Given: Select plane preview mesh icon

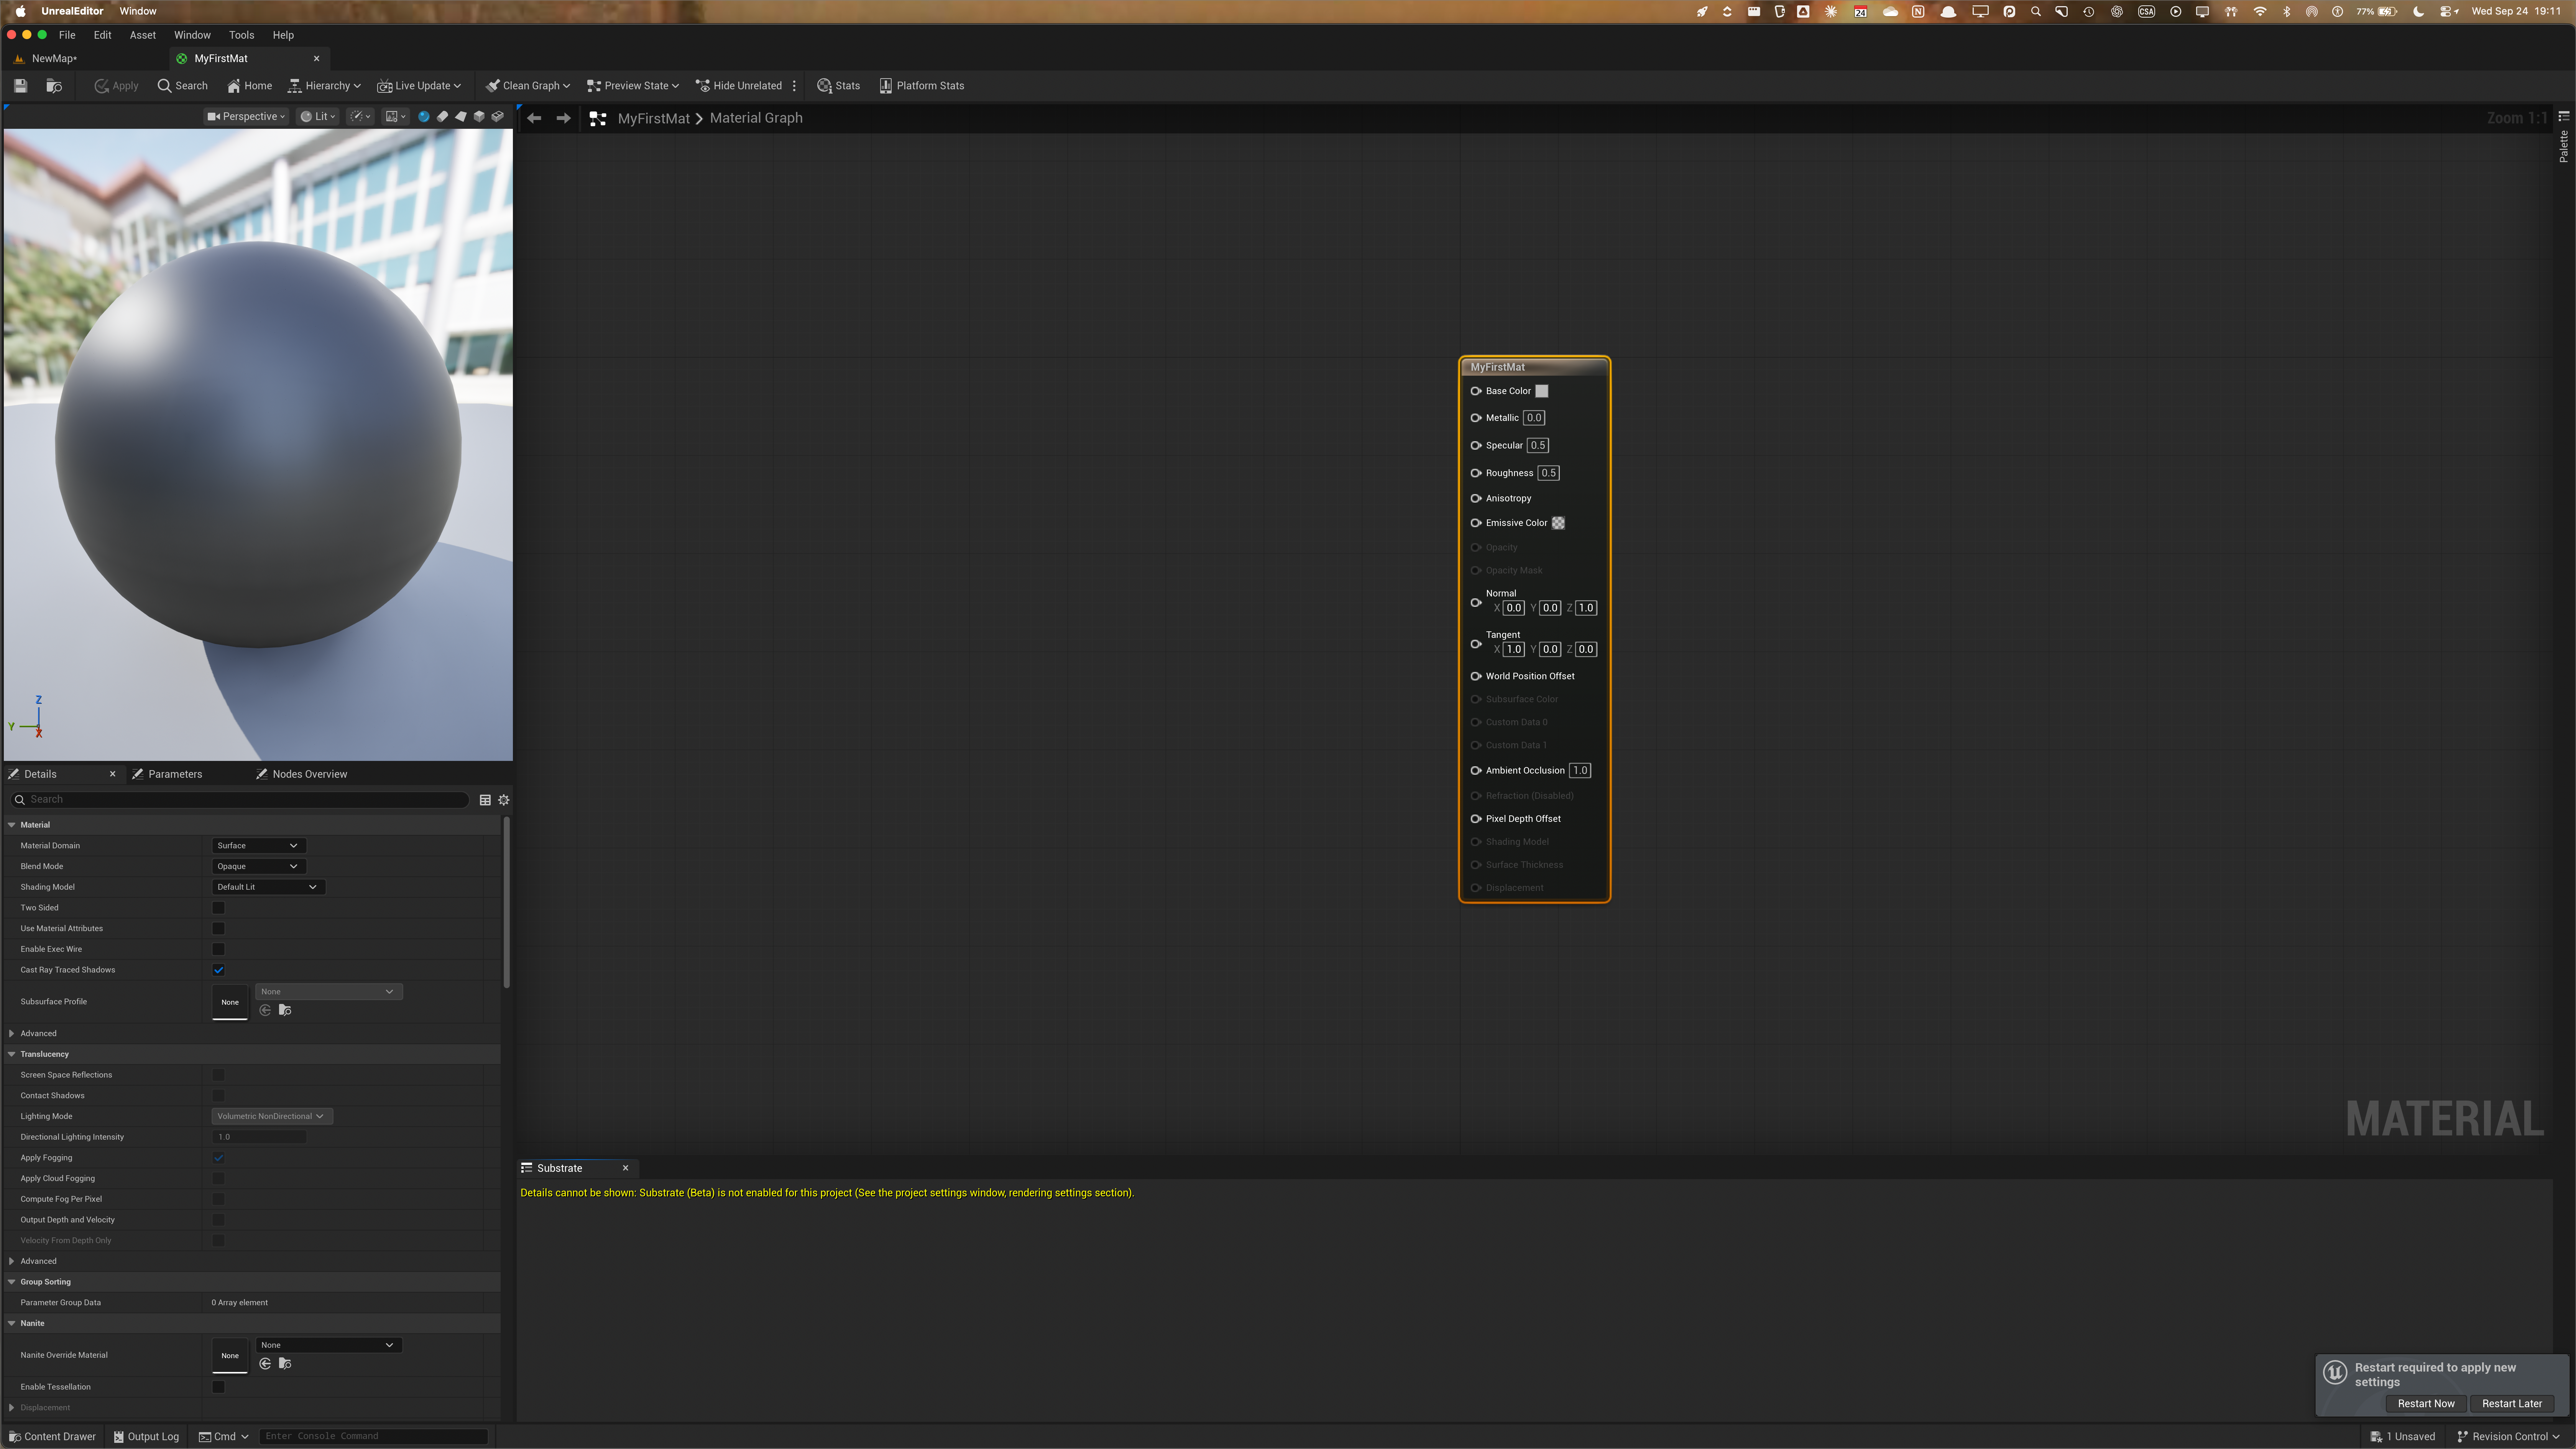Looking at the screenshot, I should (x=461, y=117).
